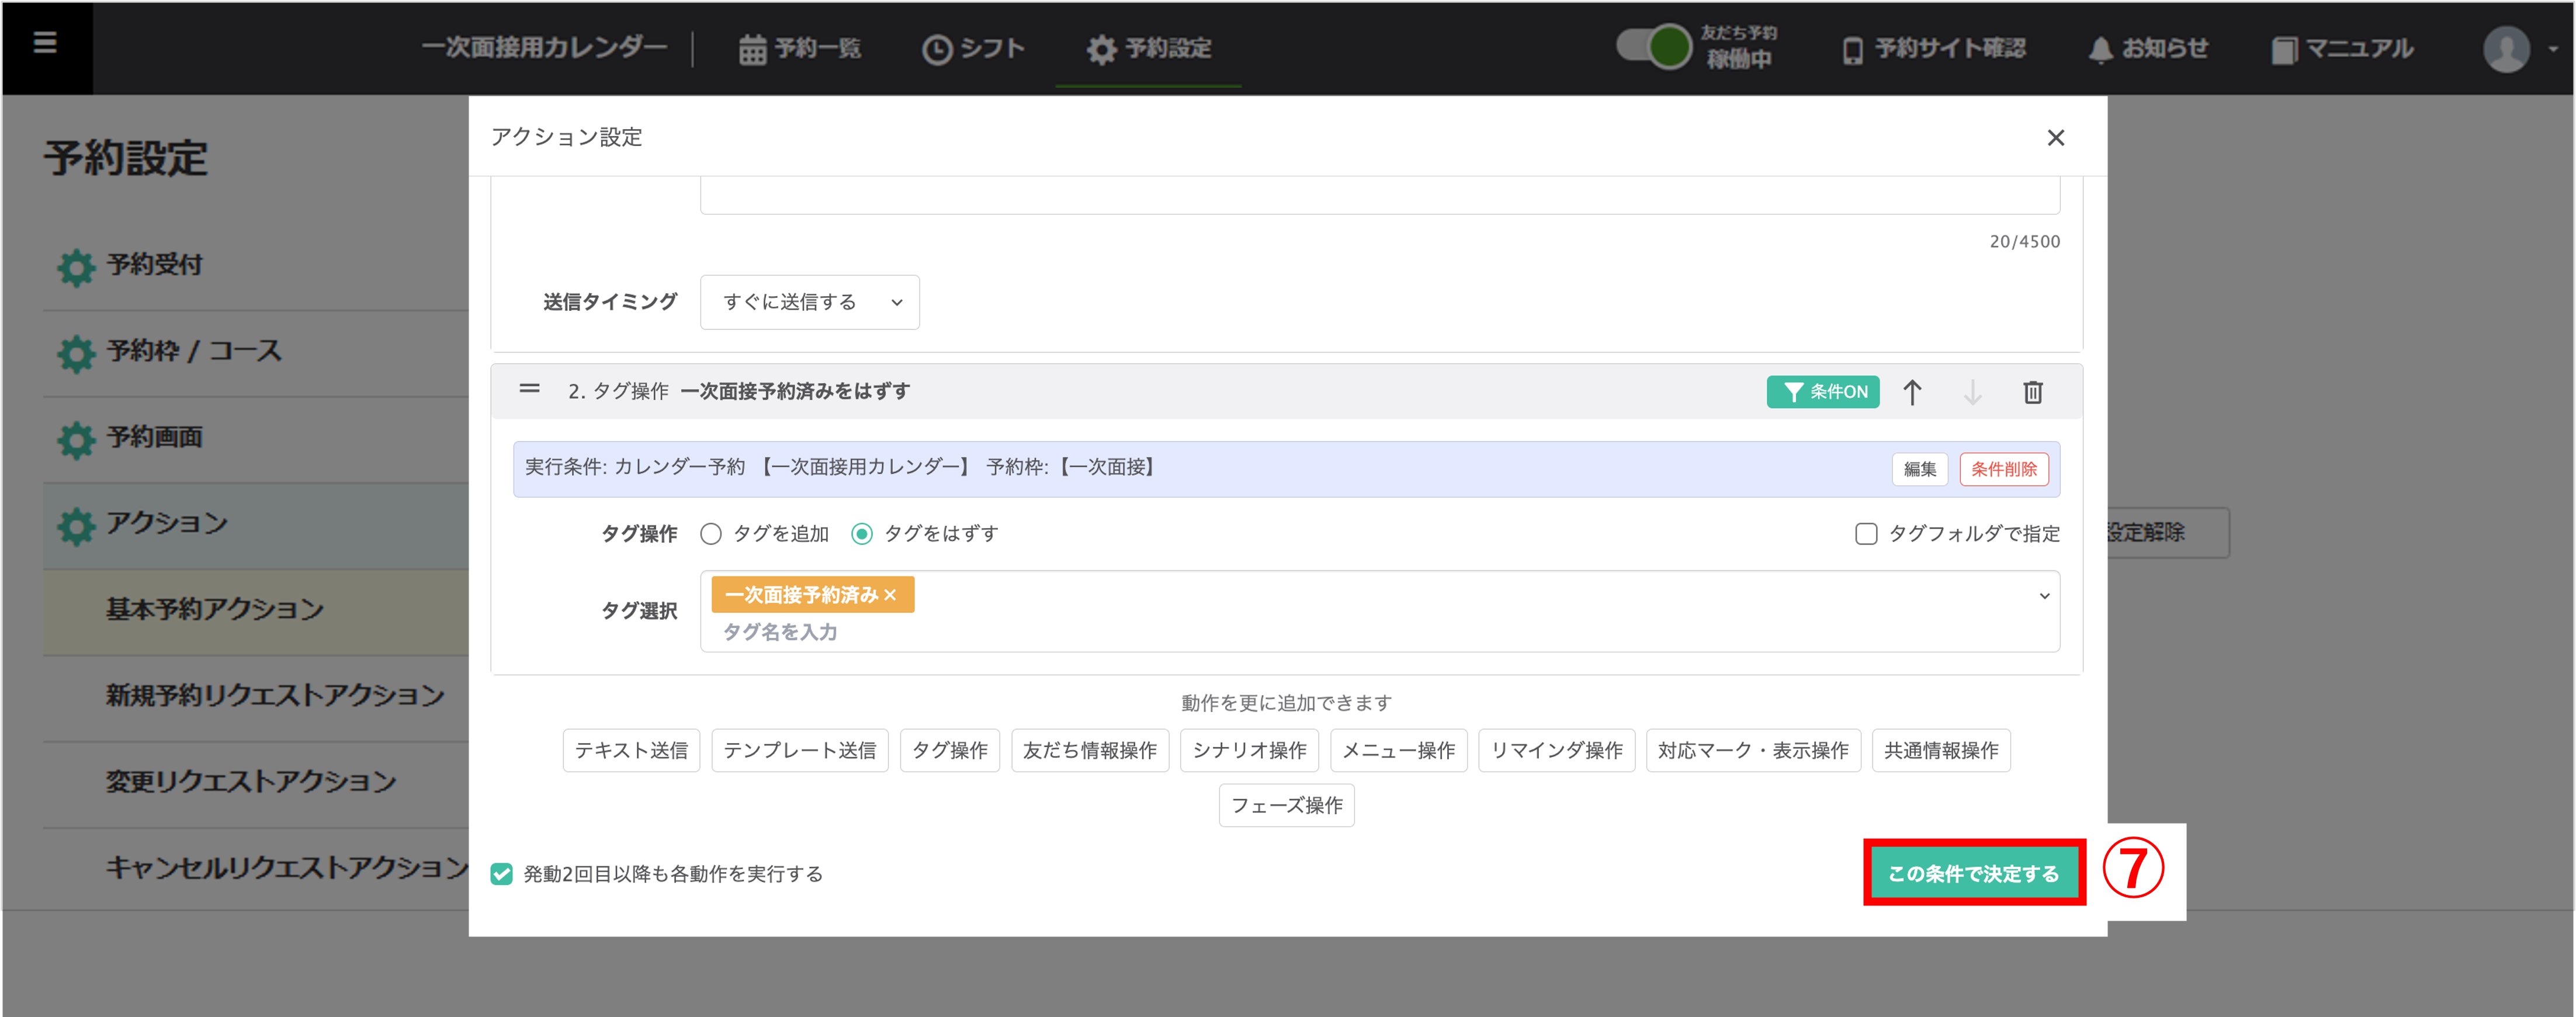
Task: Open the シフト tab
Action: pos(973,48)
